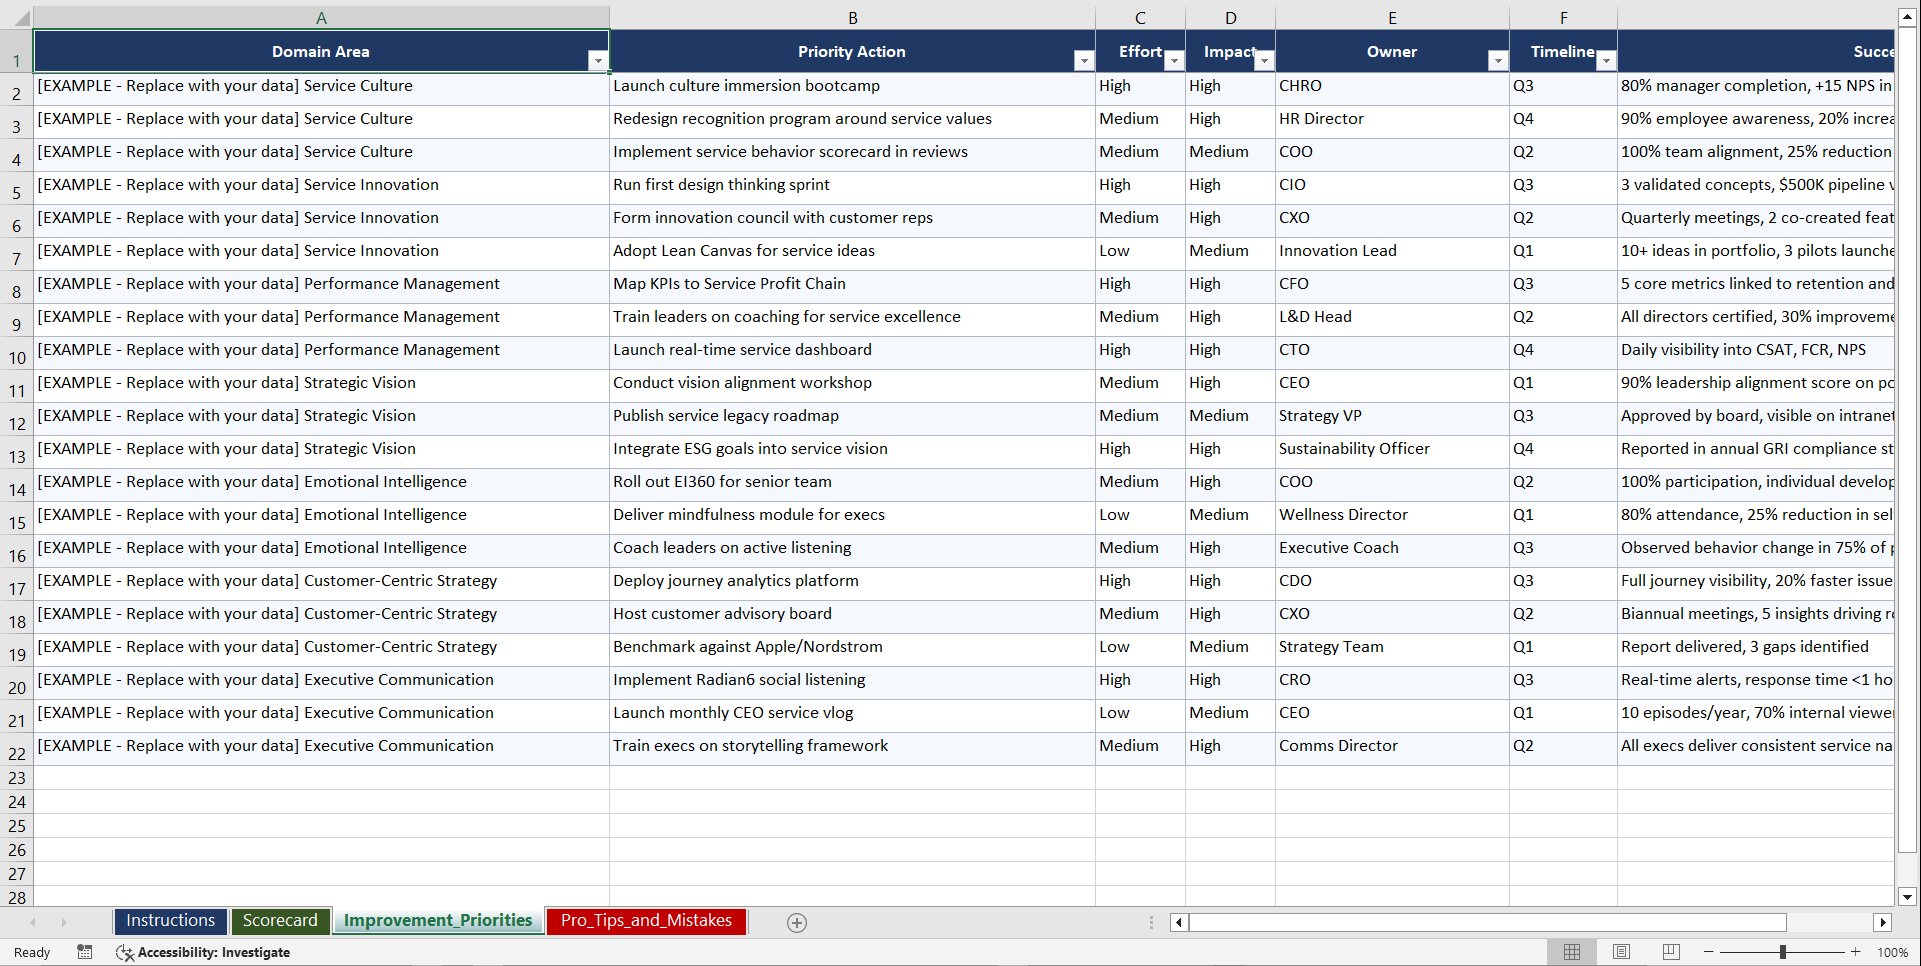Image resolution: width=1921 pixels, height=966 pixels.
Task: Switch to the Scorecard sheet tab
Action: tap(281, 921)
